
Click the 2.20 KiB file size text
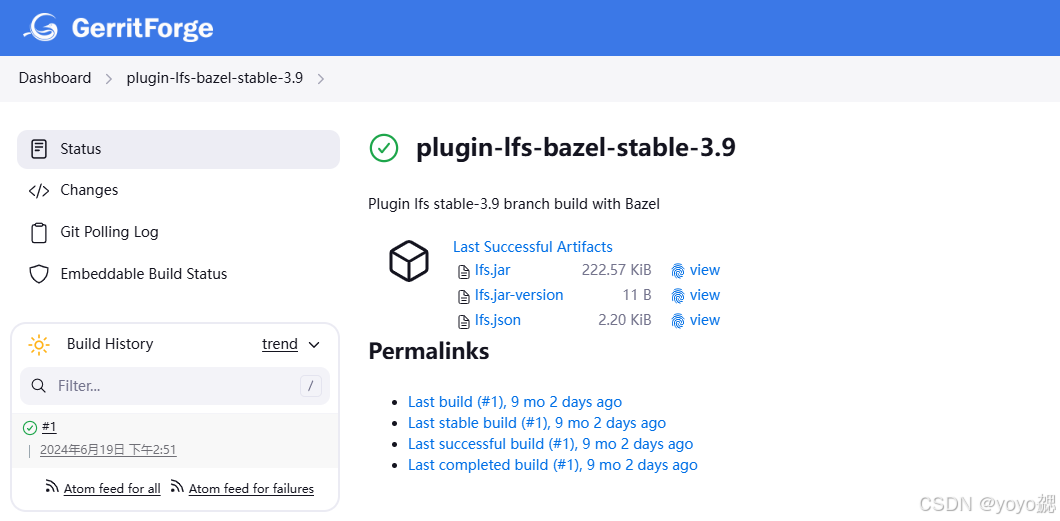tap(625, 320)
